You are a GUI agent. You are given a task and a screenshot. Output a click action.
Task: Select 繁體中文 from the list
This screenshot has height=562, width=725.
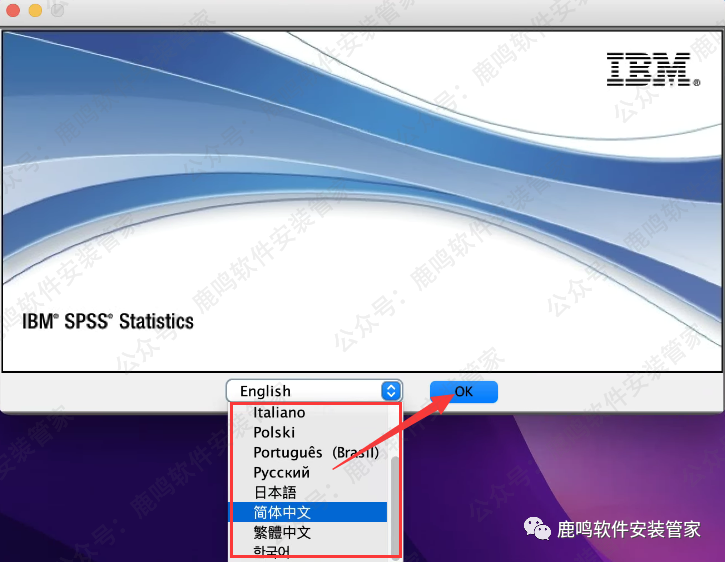pos(282,532)
